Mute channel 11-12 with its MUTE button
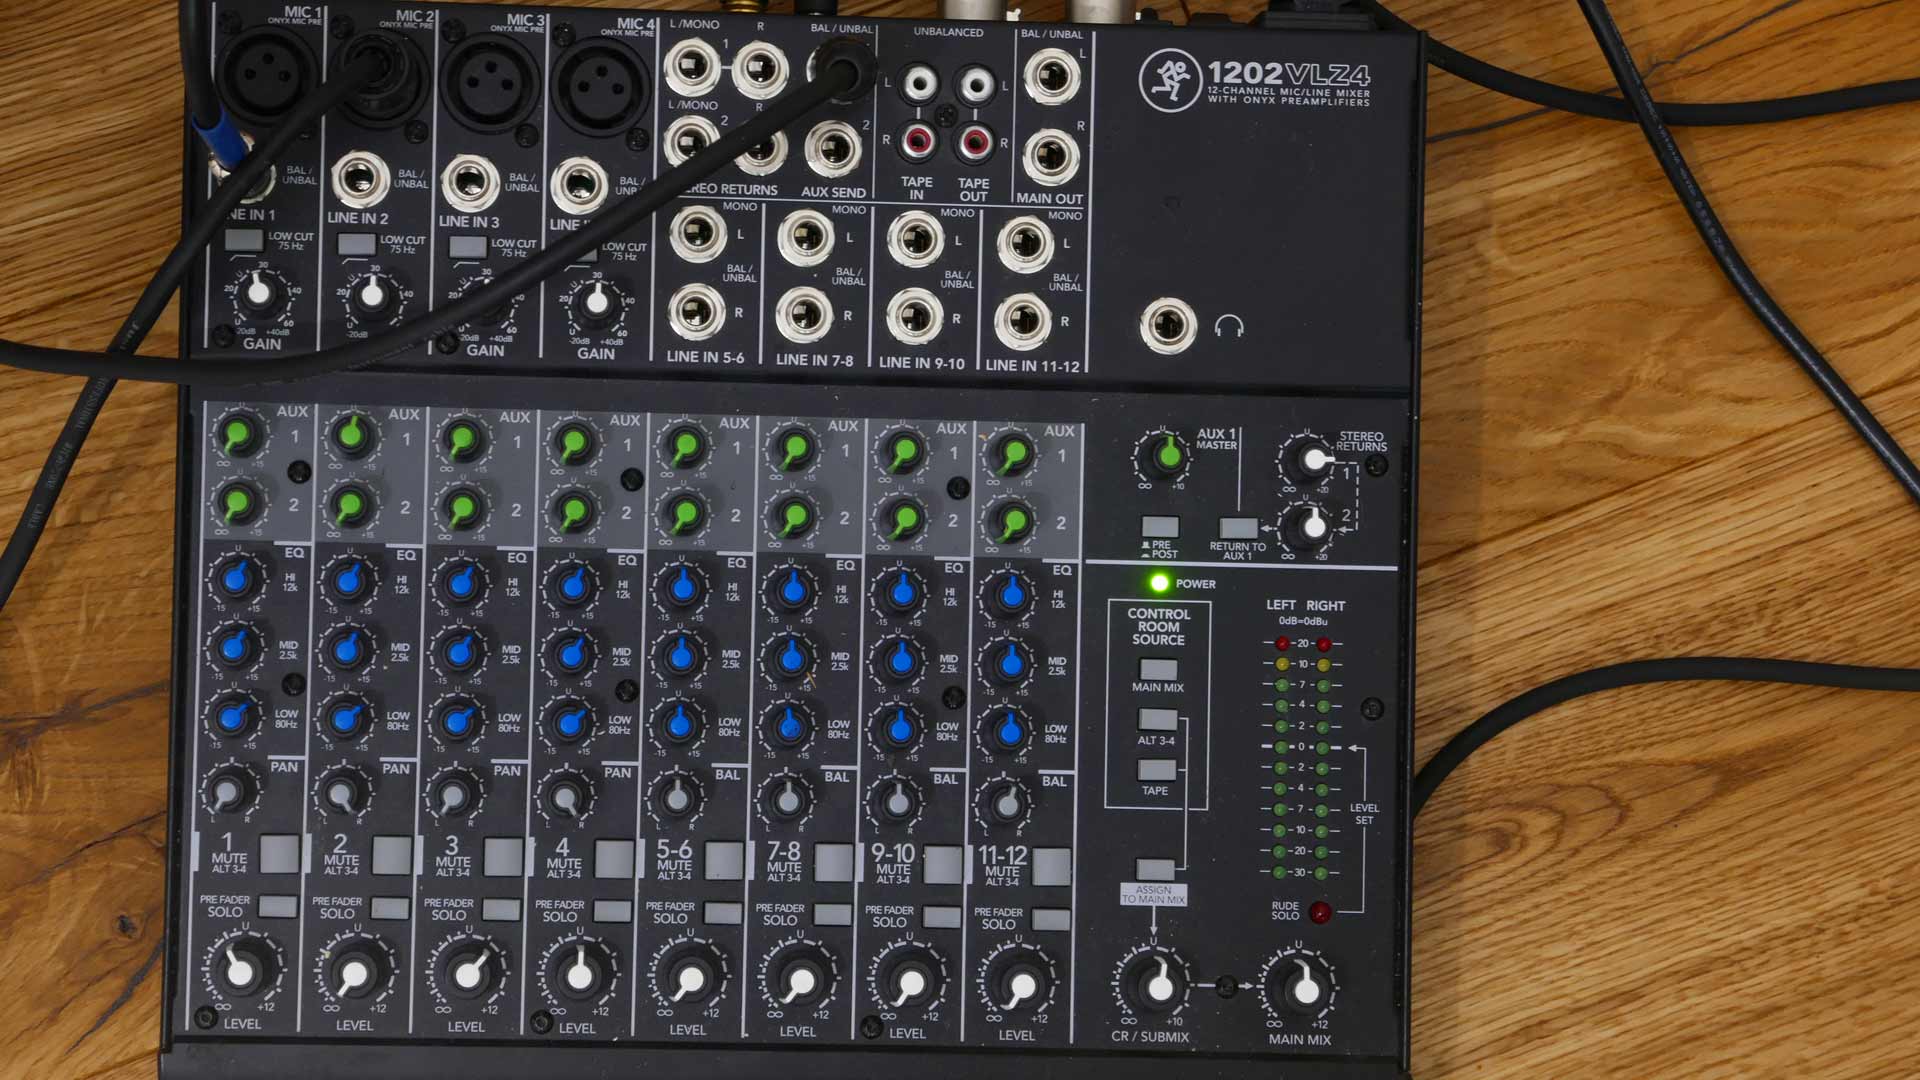1920x1080 pixels. click(x=1051, y=866)
